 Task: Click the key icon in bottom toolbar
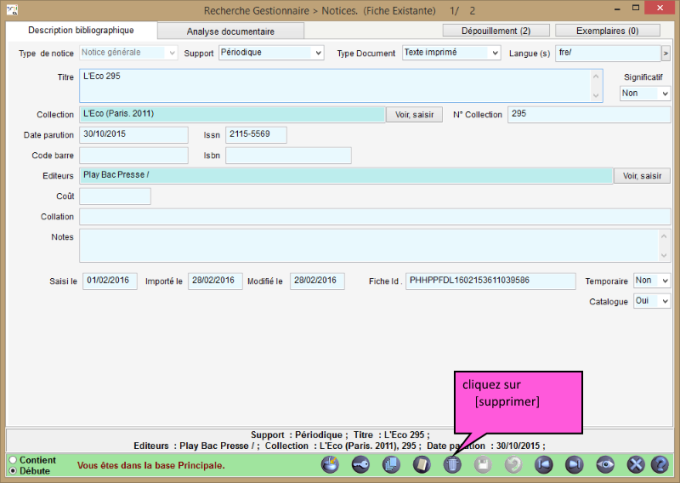click(360, 465)
